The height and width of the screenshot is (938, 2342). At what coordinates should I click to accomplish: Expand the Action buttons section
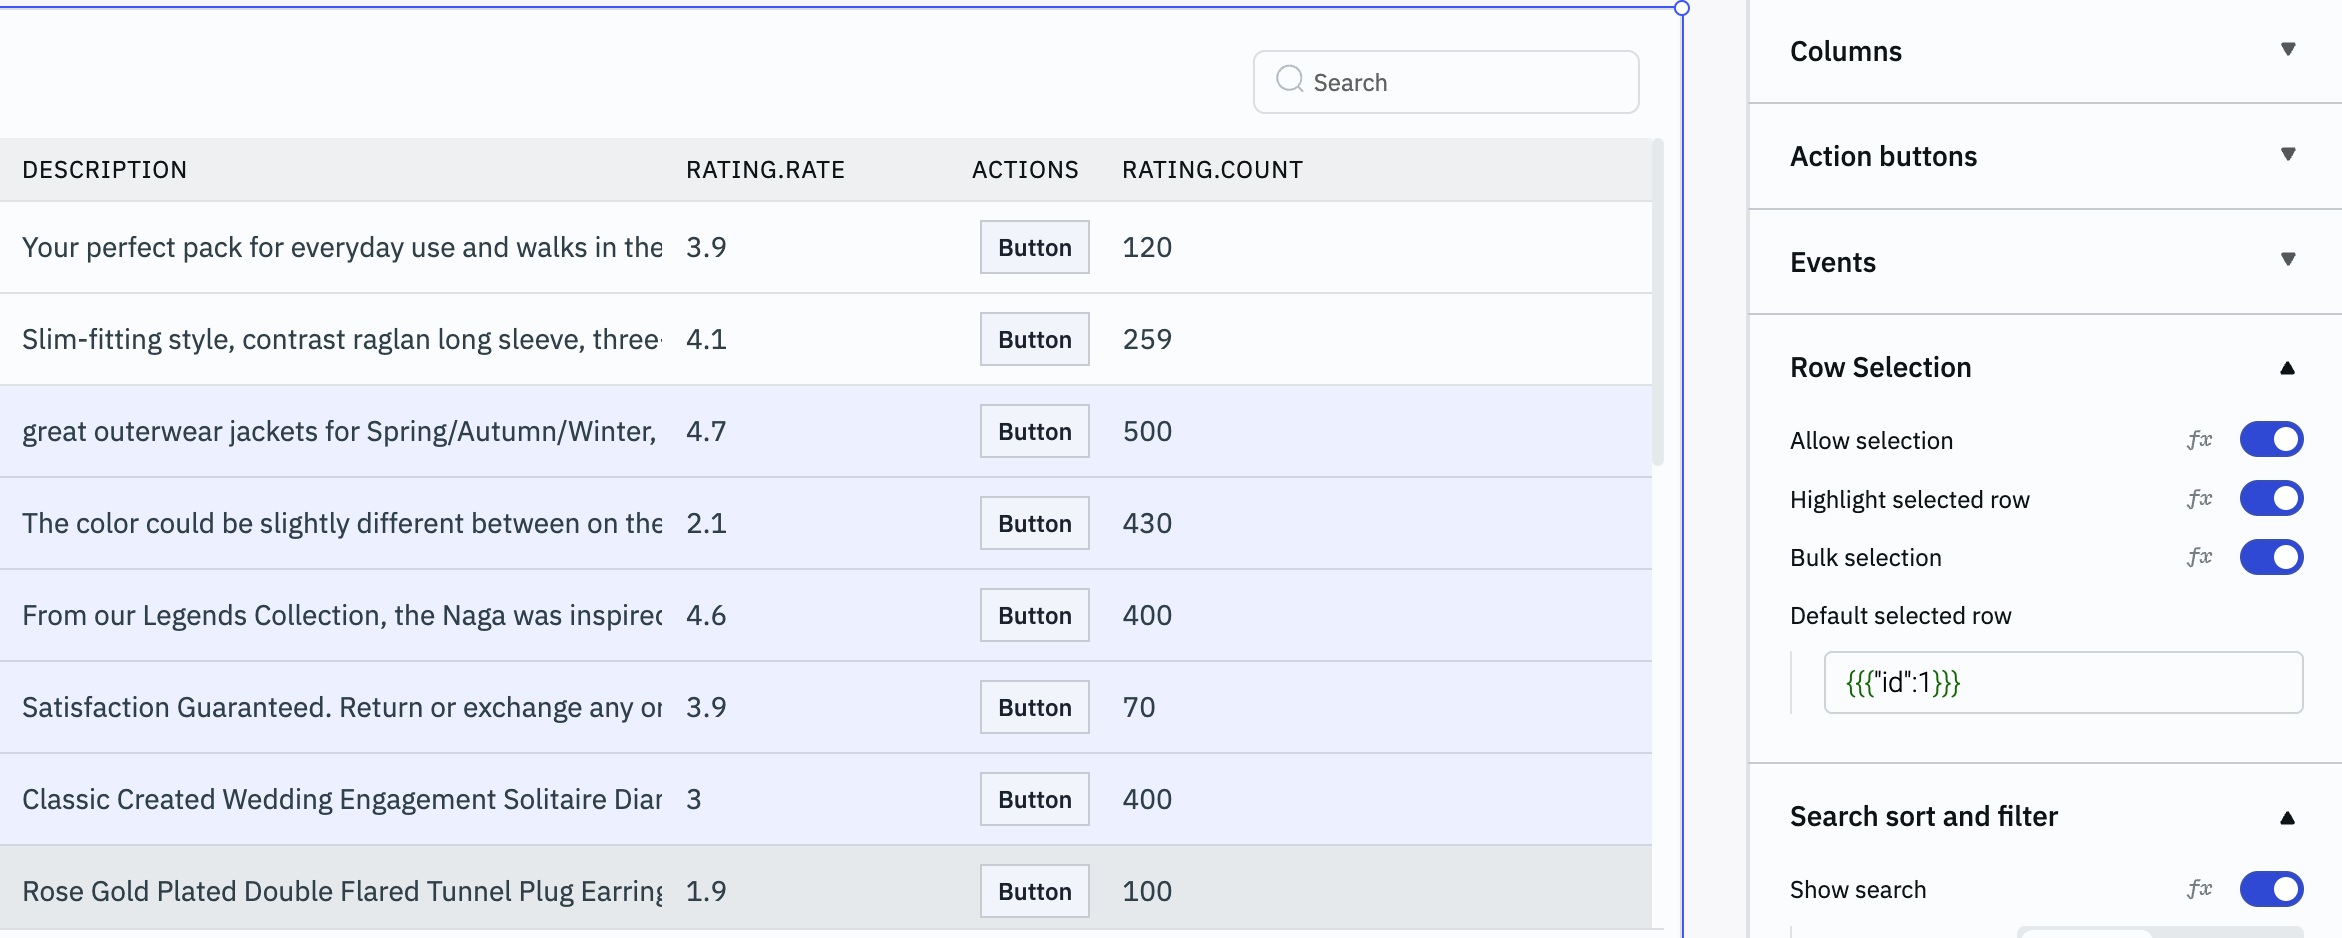click(x=2287, y=155)
